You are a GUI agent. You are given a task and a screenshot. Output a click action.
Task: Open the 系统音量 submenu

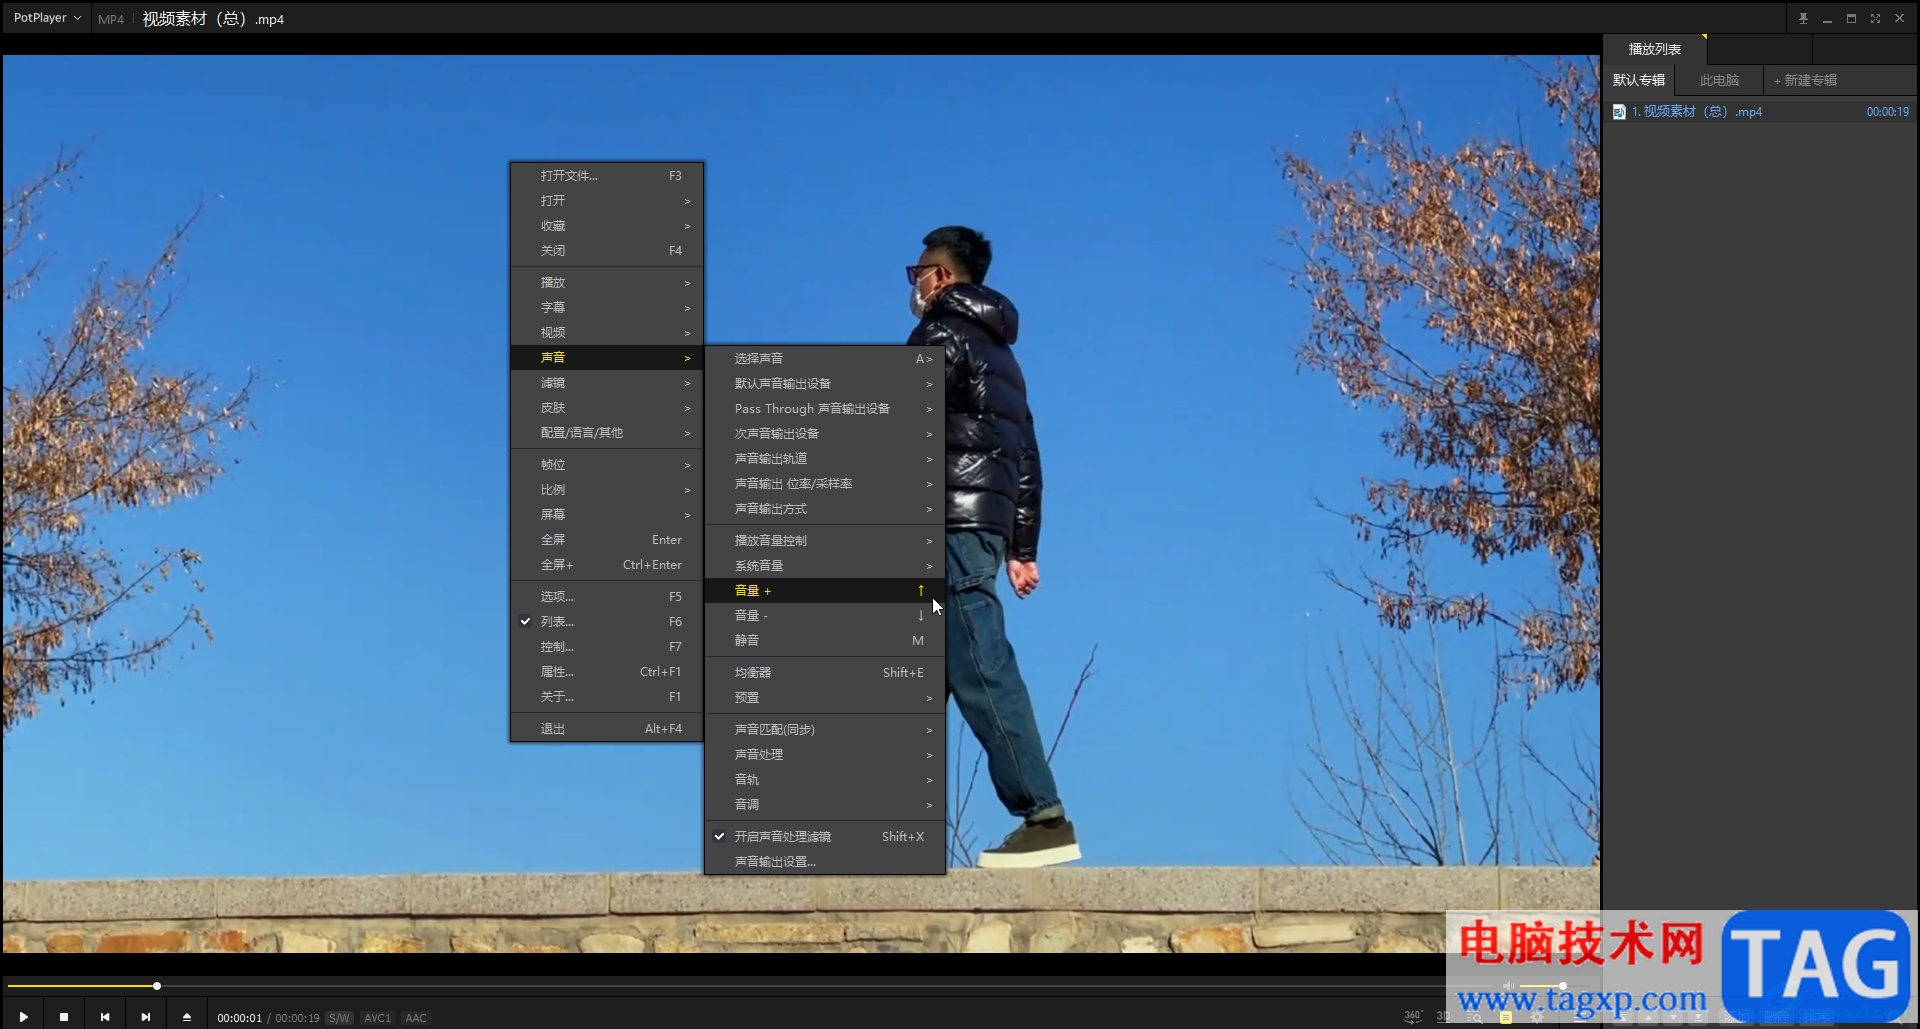point(825,566)
